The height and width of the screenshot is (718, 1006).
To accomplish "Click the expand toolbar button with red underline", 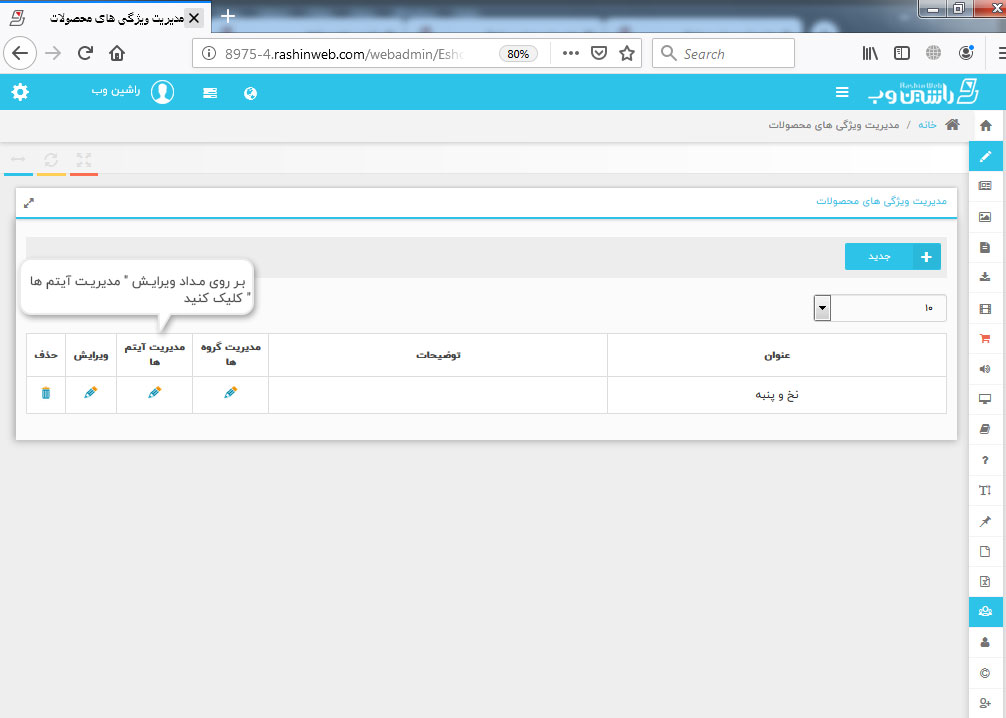I will click(x=84, y=160).
